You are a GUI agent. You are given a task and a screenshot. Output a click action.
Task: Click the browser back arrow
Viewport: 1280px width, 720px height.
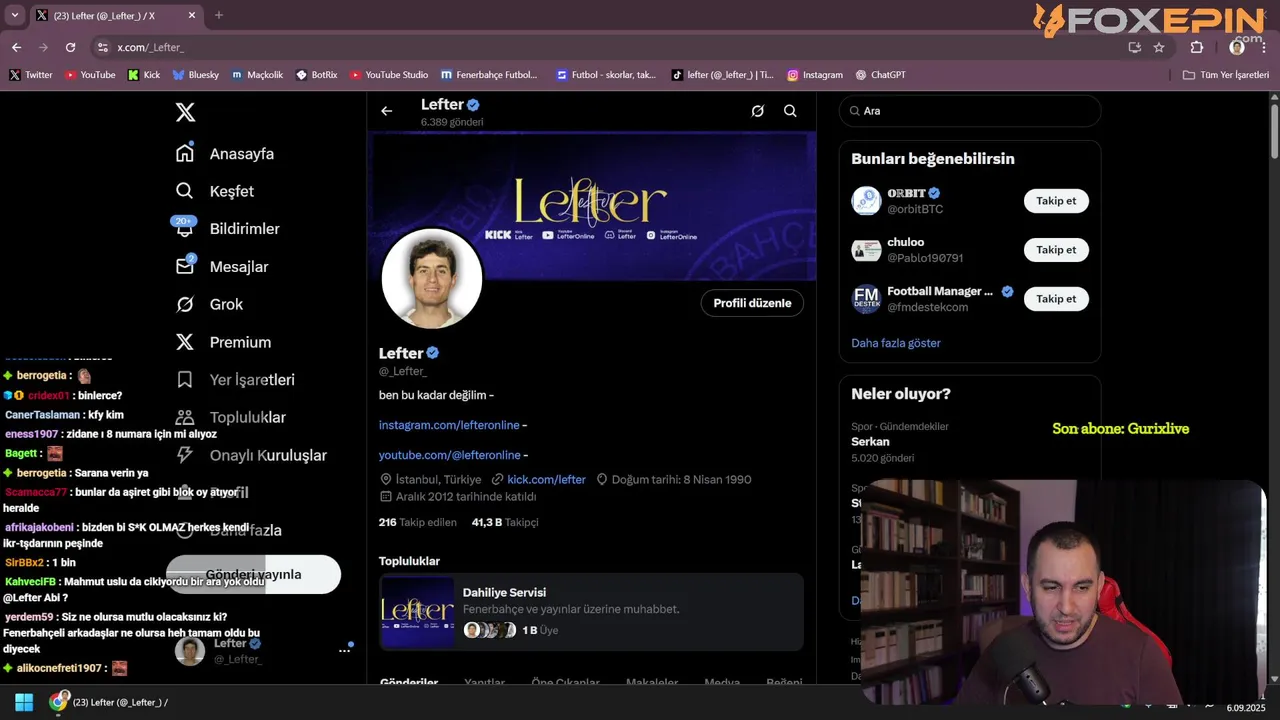16,47
